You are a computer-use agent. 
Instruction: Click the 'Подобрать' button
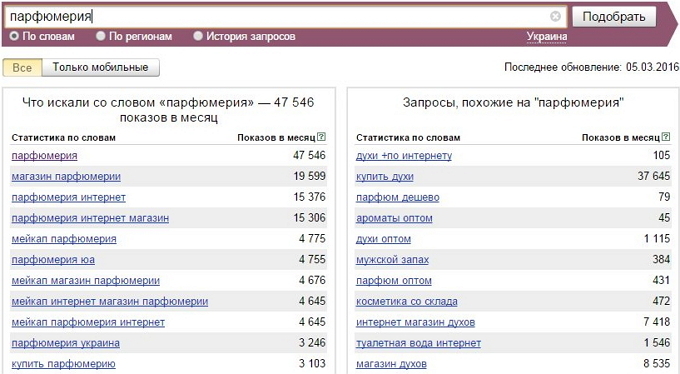(x=614, y=16)
